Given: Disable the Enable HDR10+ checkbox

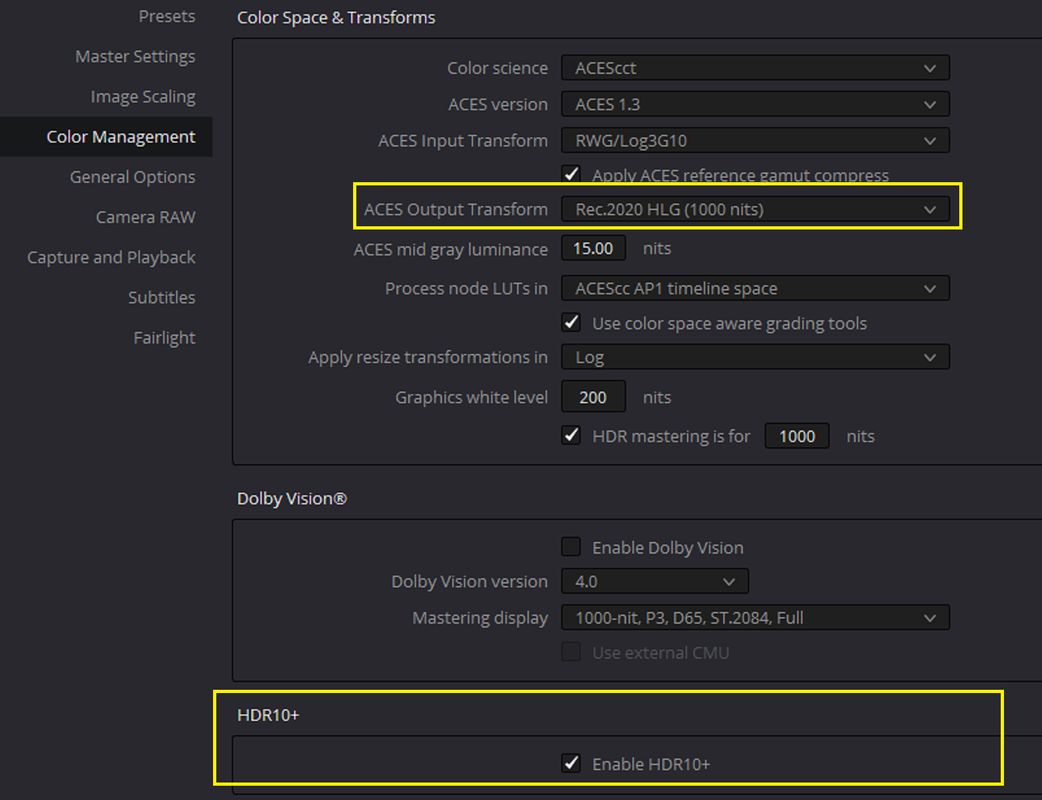Looking at the screenshot, I should [x=571, y=763].
